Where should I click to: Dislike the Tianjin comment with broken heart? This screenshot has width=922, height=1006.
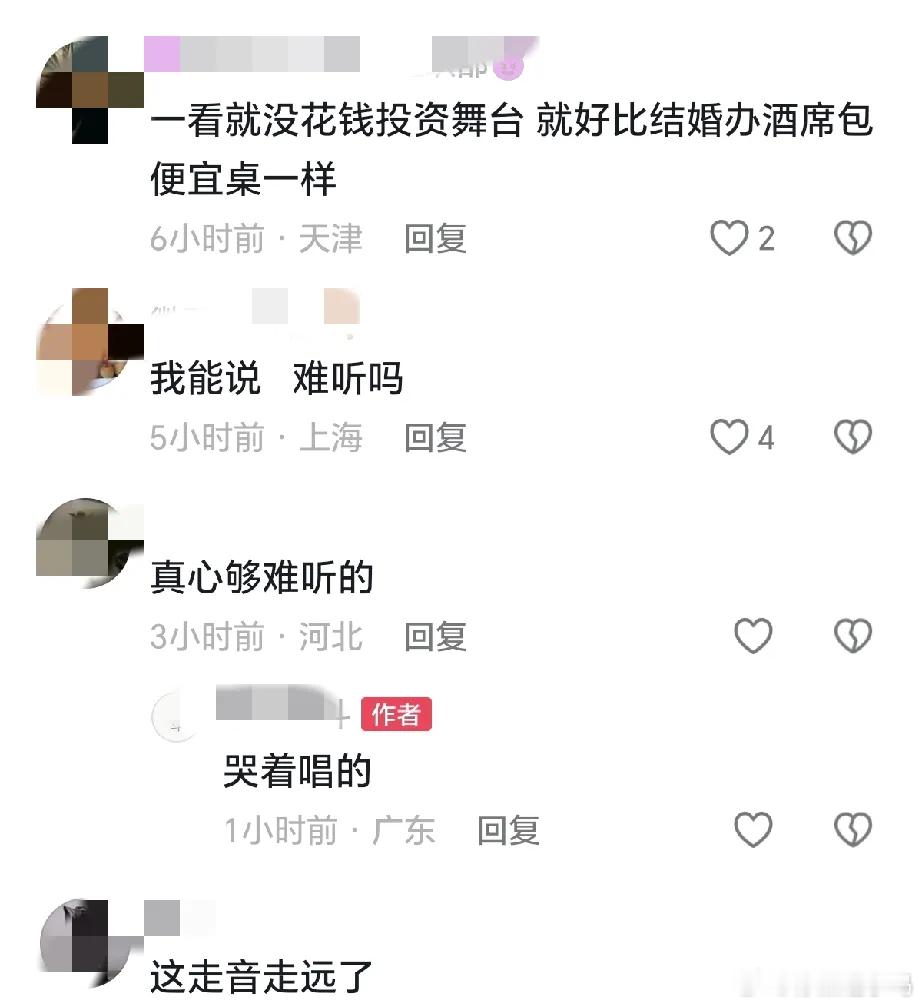[x=853, y=238]
